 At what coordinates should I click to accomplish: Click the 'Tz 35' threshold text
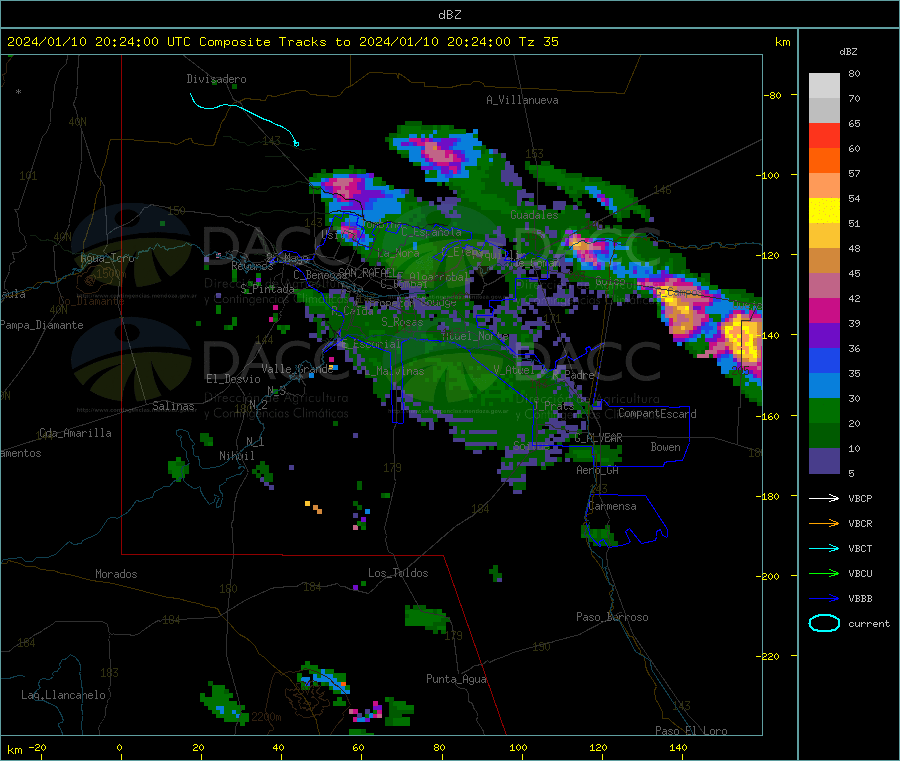pyautogui.click(x=539, y=42)
